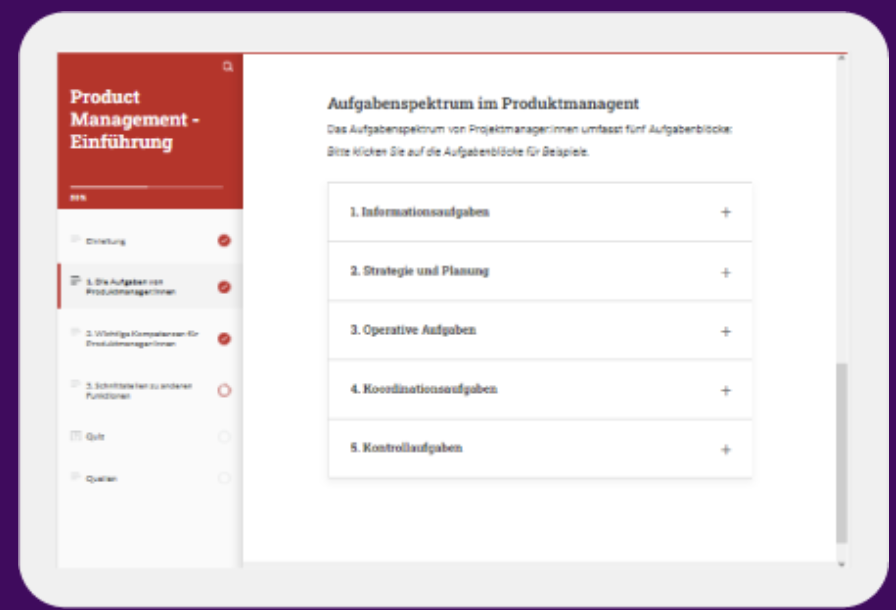Open the Einleitung lesson

(x=150, y=240)
